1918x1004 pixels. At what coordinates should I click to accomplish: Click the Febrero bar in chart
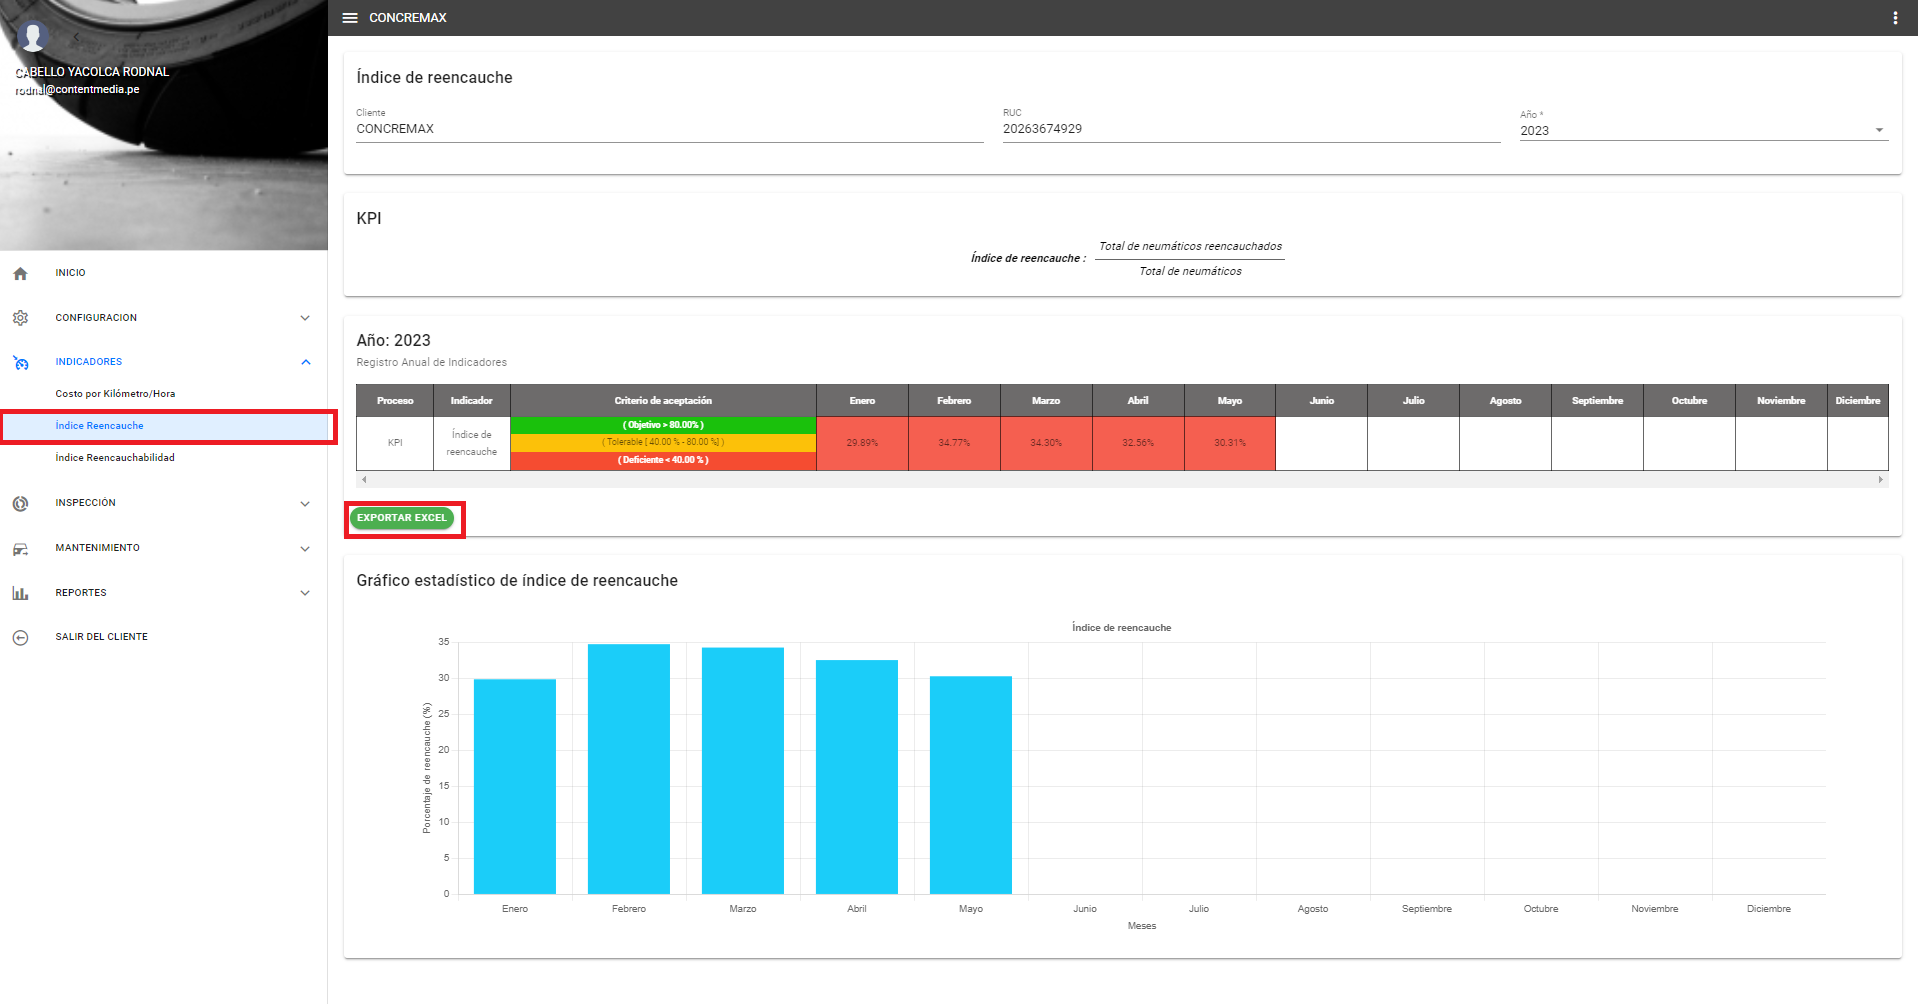tap(628, 768)
